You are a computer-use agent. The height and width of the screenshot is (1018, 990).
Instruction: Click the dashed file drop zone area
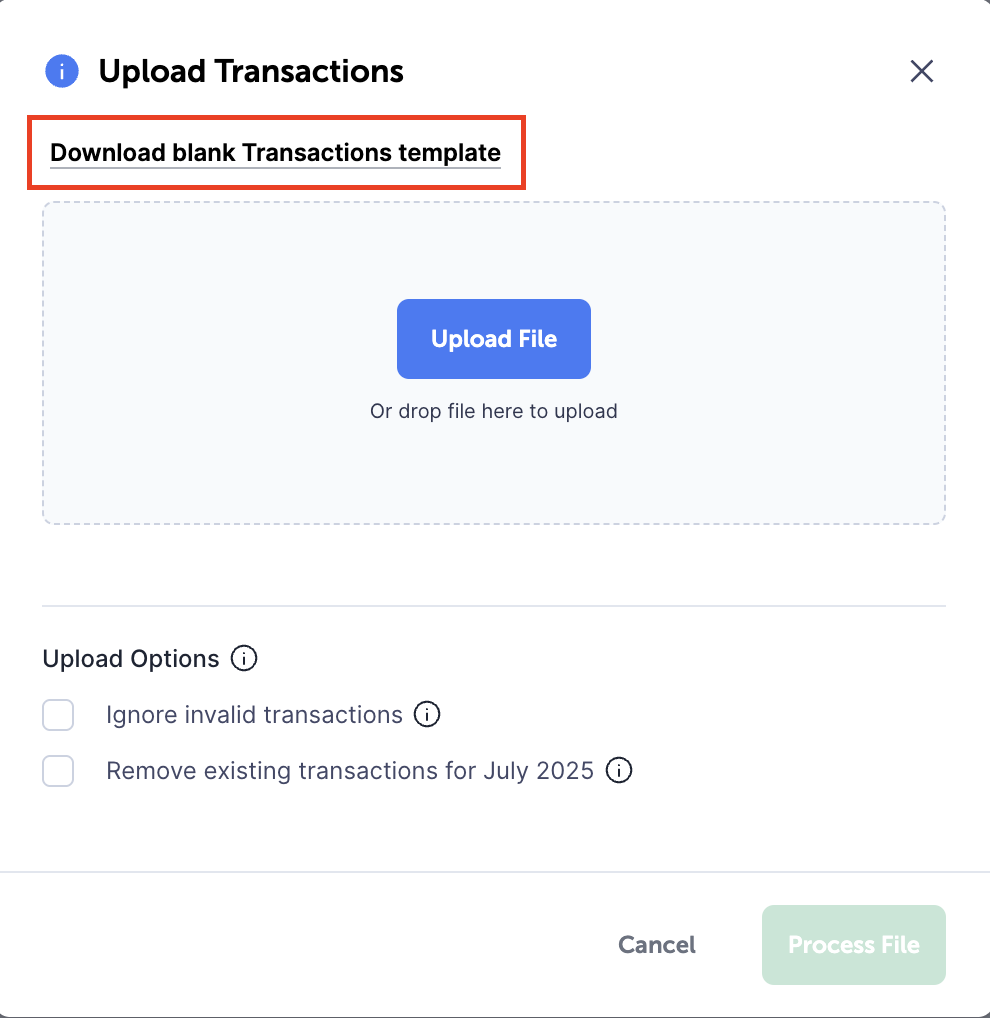pyautogui.click(x=494, y=472)
